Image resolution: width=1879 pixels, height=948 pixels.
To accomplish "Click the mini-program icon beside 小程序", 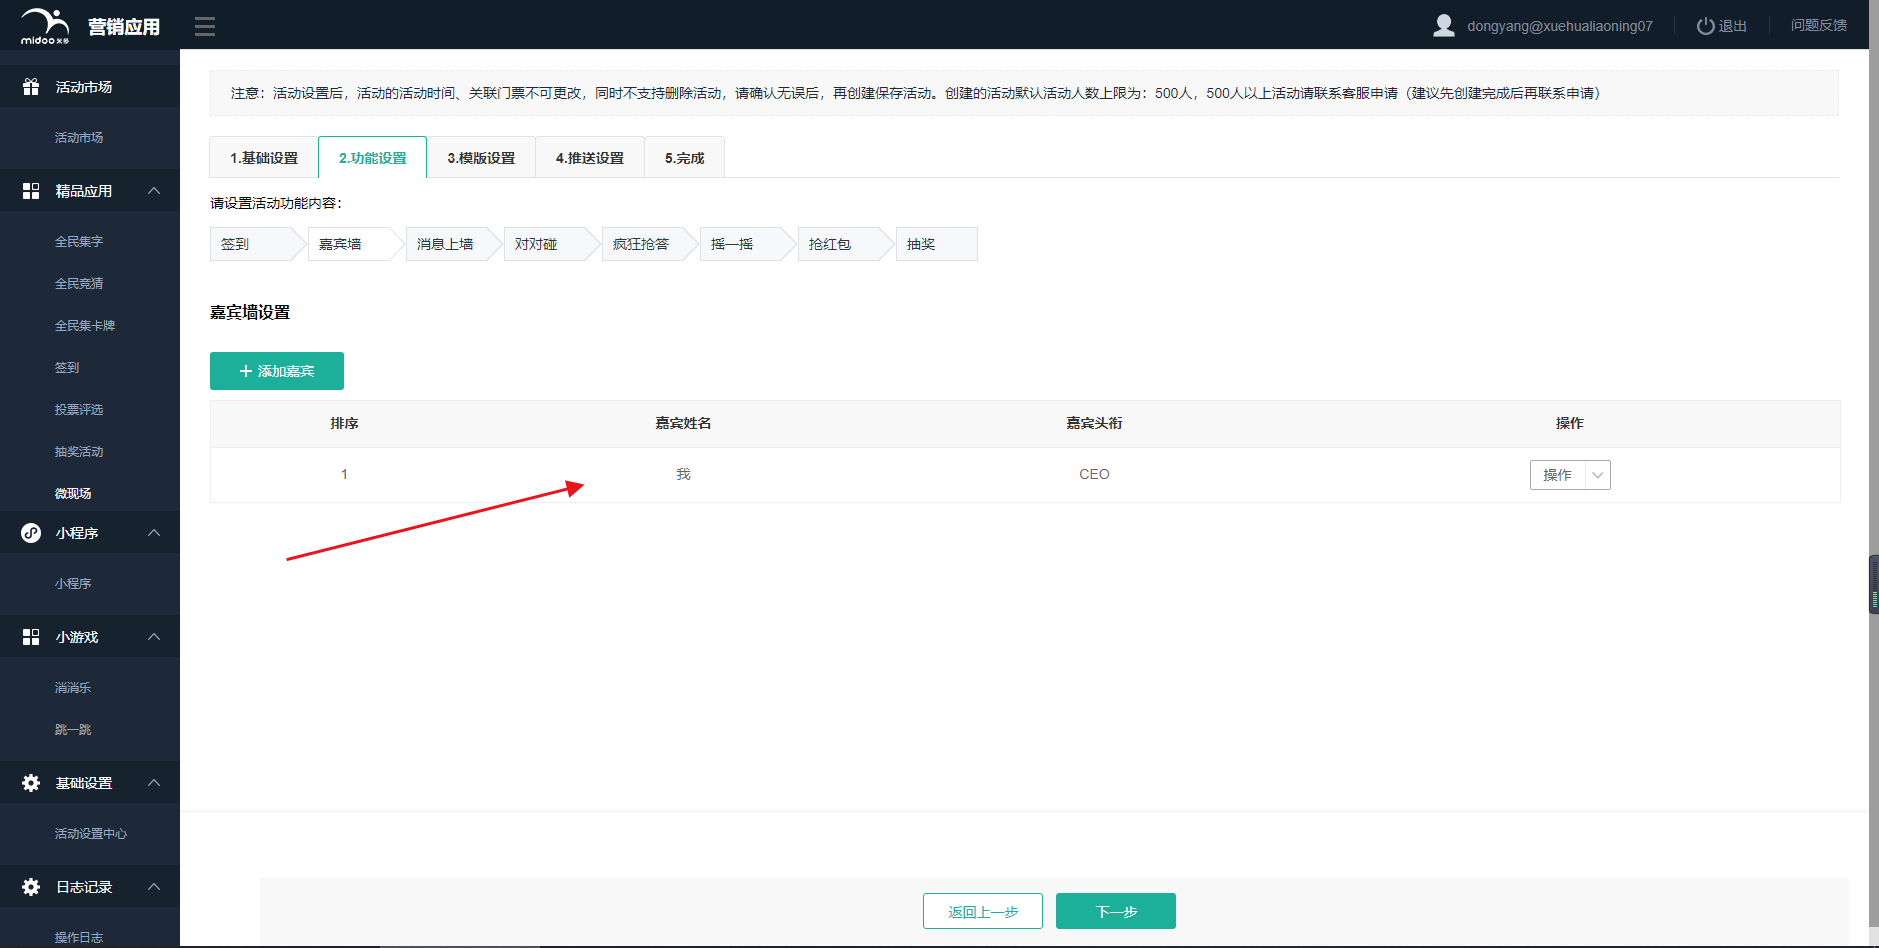I will click(x=31, y=533).
